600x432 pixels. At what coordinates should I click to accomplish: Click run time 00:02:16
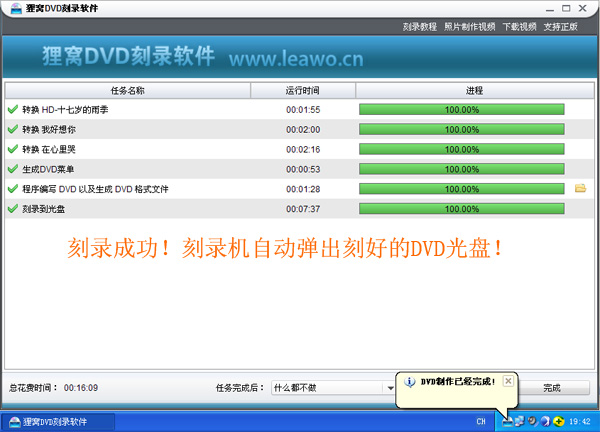point(303,150)
